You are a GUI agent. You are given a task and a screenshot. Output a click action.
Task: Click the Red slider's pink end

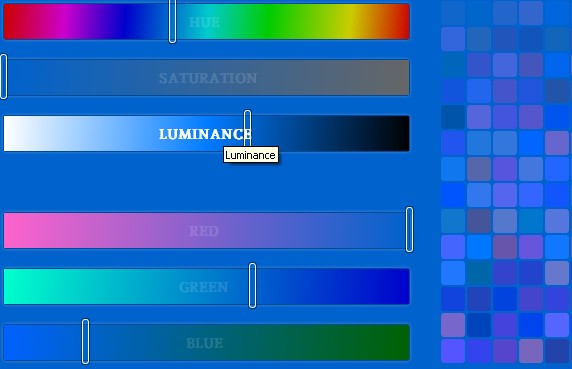click(15, 231)
